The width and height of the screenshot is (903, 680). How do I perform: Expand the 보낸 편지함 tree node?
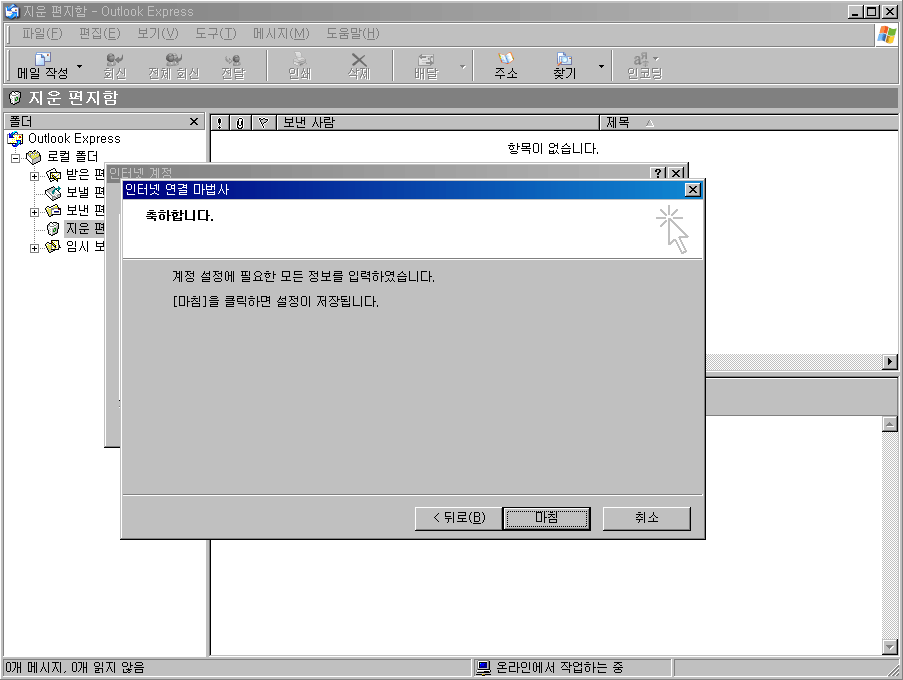(x=35, y=212)
